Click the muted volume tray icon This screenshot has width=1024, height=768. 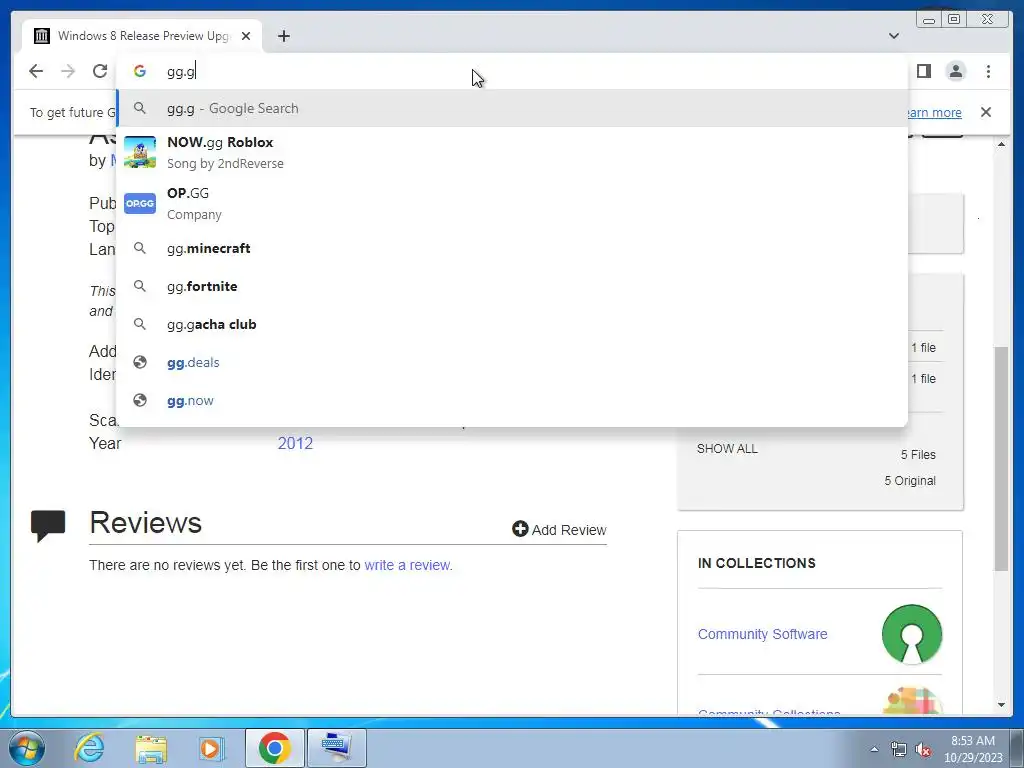click(923, 749)
